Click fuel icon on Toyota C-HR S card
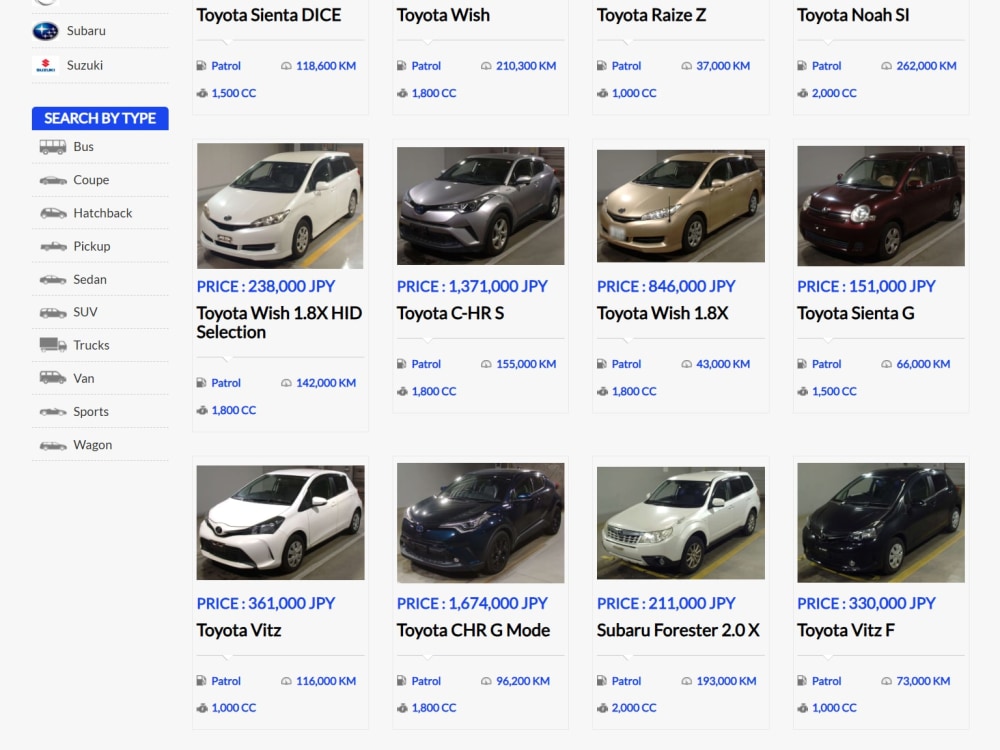 (x=401, y=364)
